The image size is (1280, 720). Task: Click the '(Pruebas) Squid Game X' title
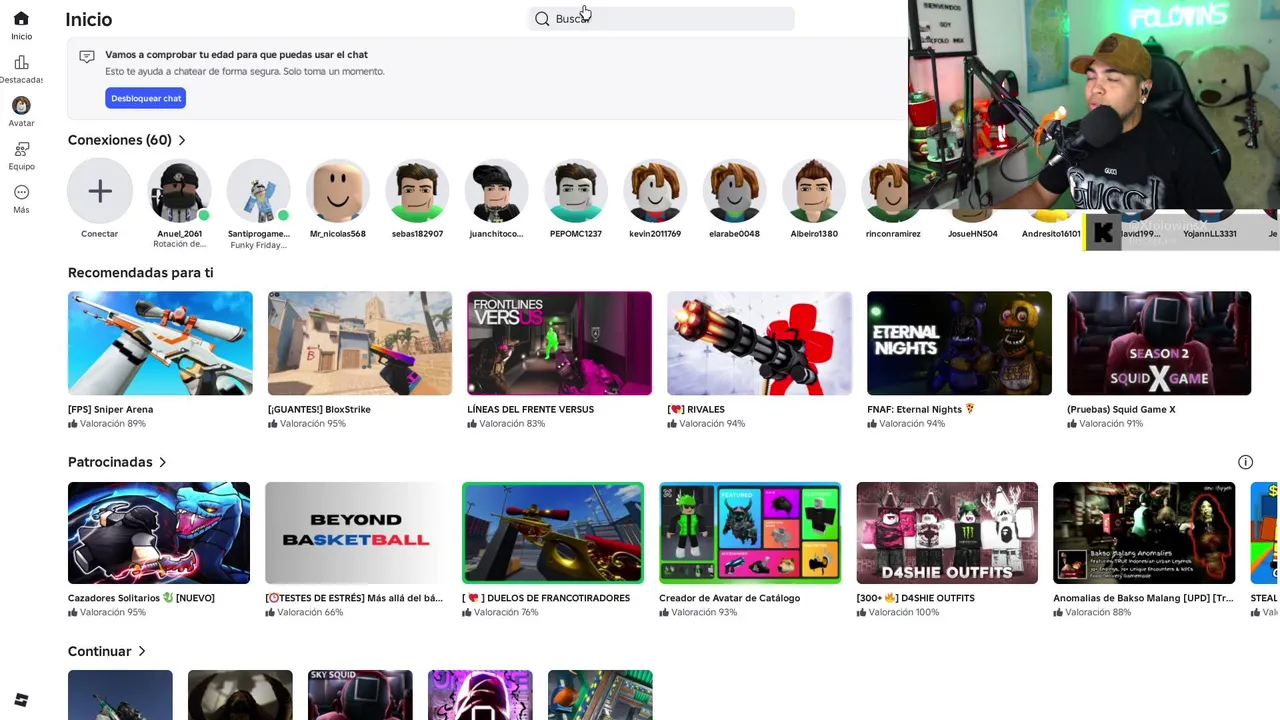[x=1121, y=409]
